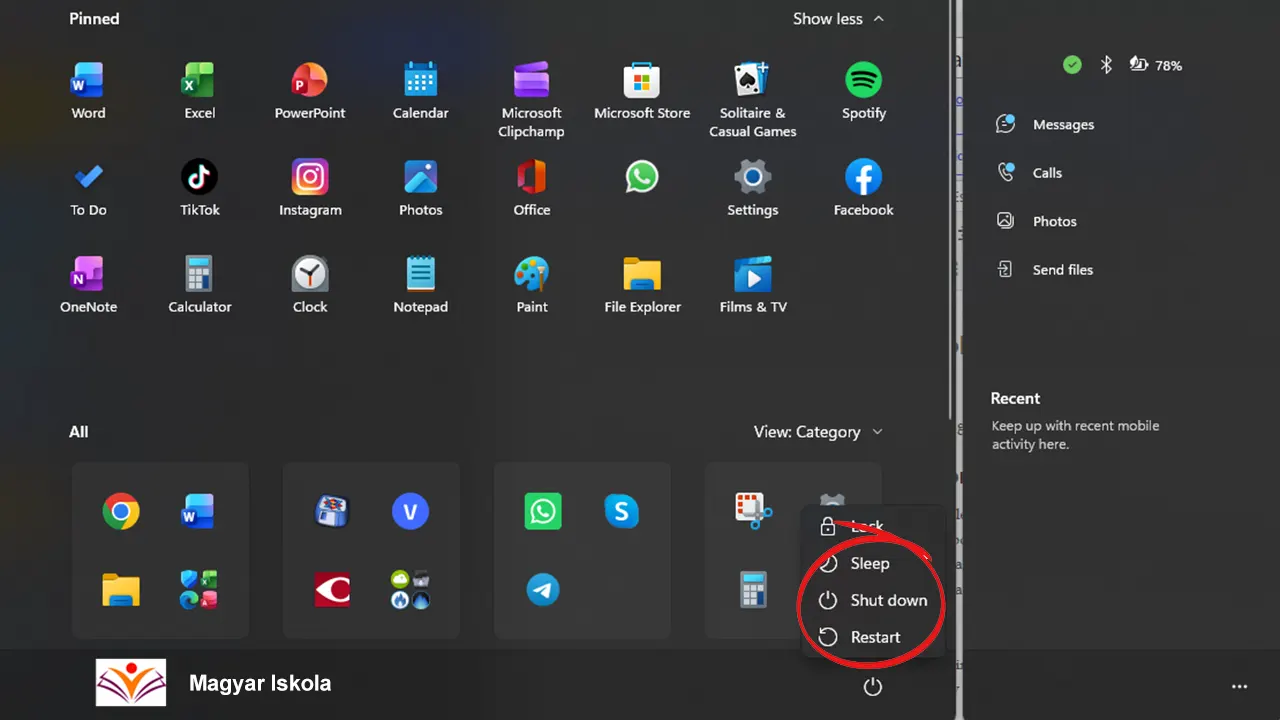Open the View: Category dropdown
This screenshot has height=720, width=1280.
(818, 432)
